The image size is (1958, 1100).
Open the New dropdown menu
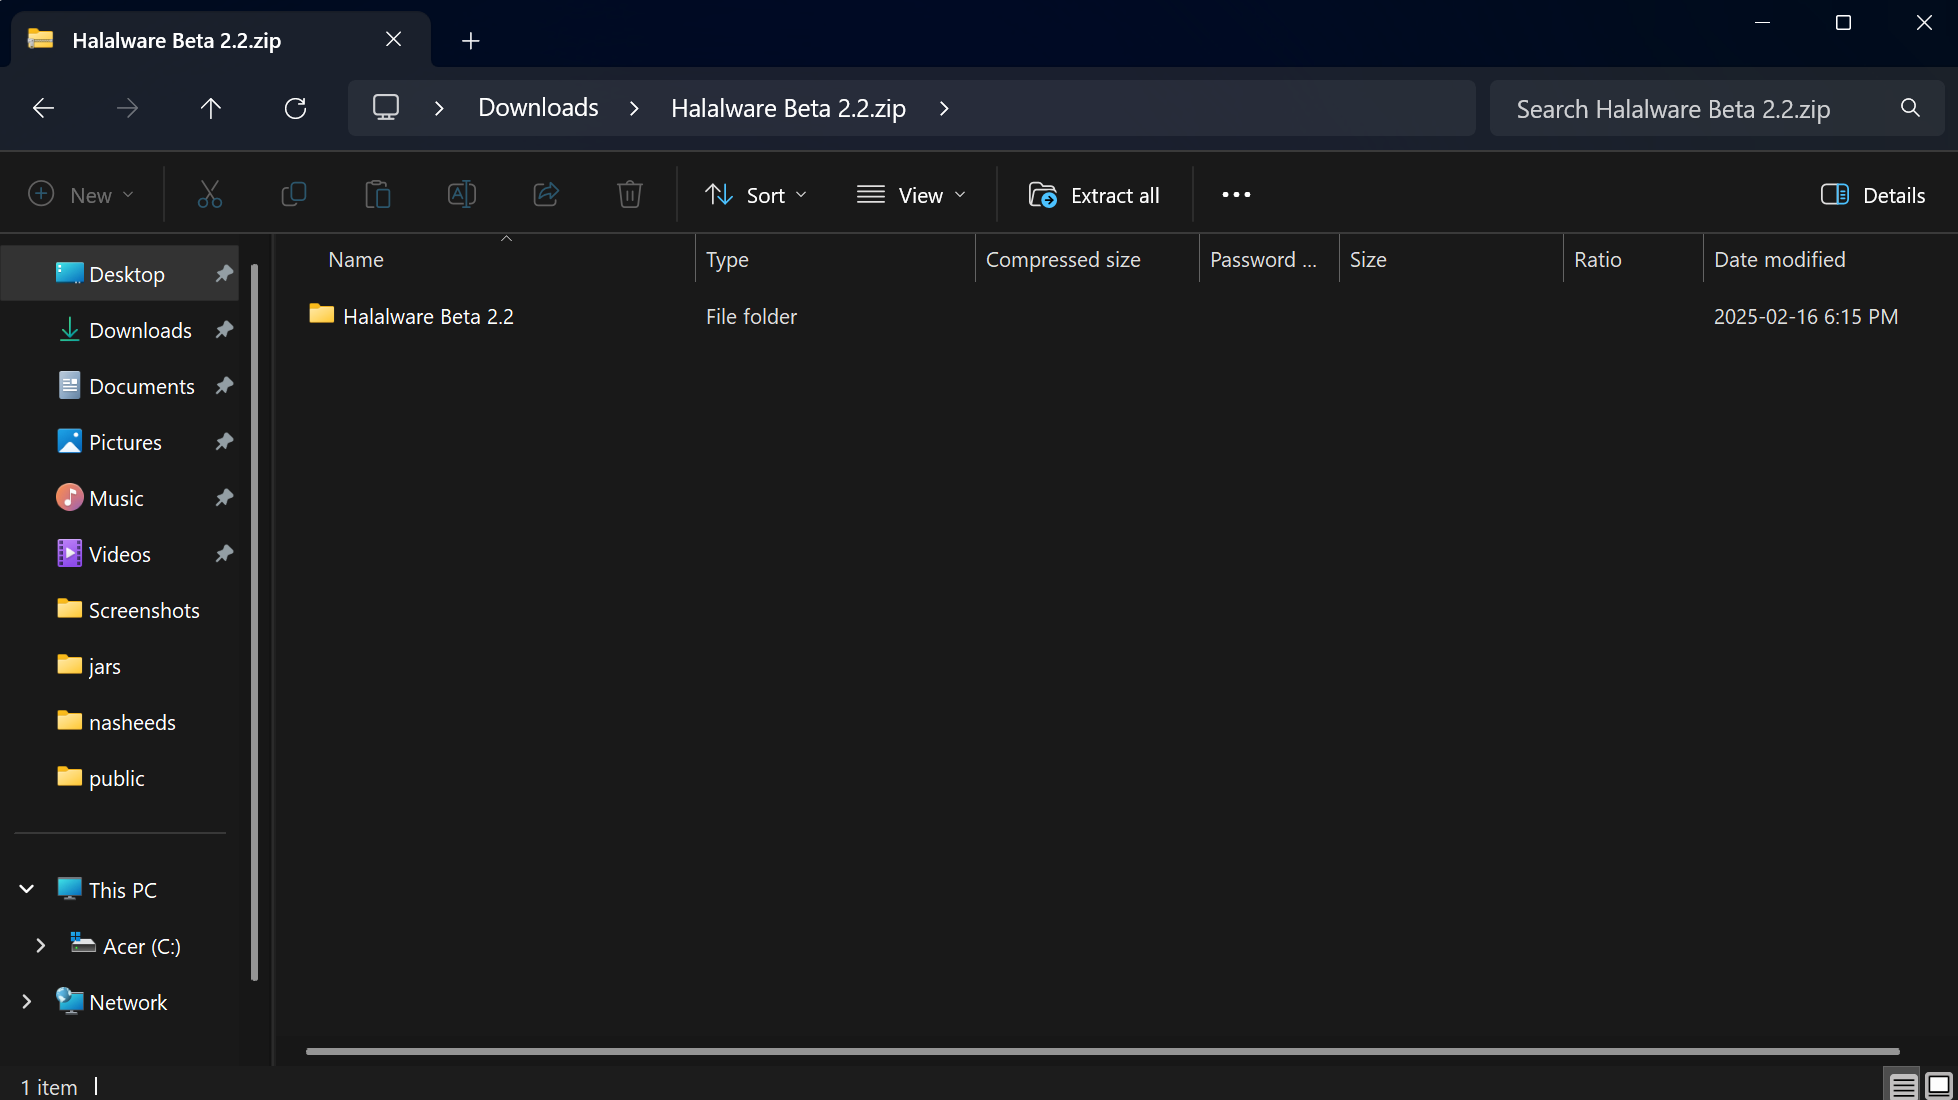coord(81,195)
